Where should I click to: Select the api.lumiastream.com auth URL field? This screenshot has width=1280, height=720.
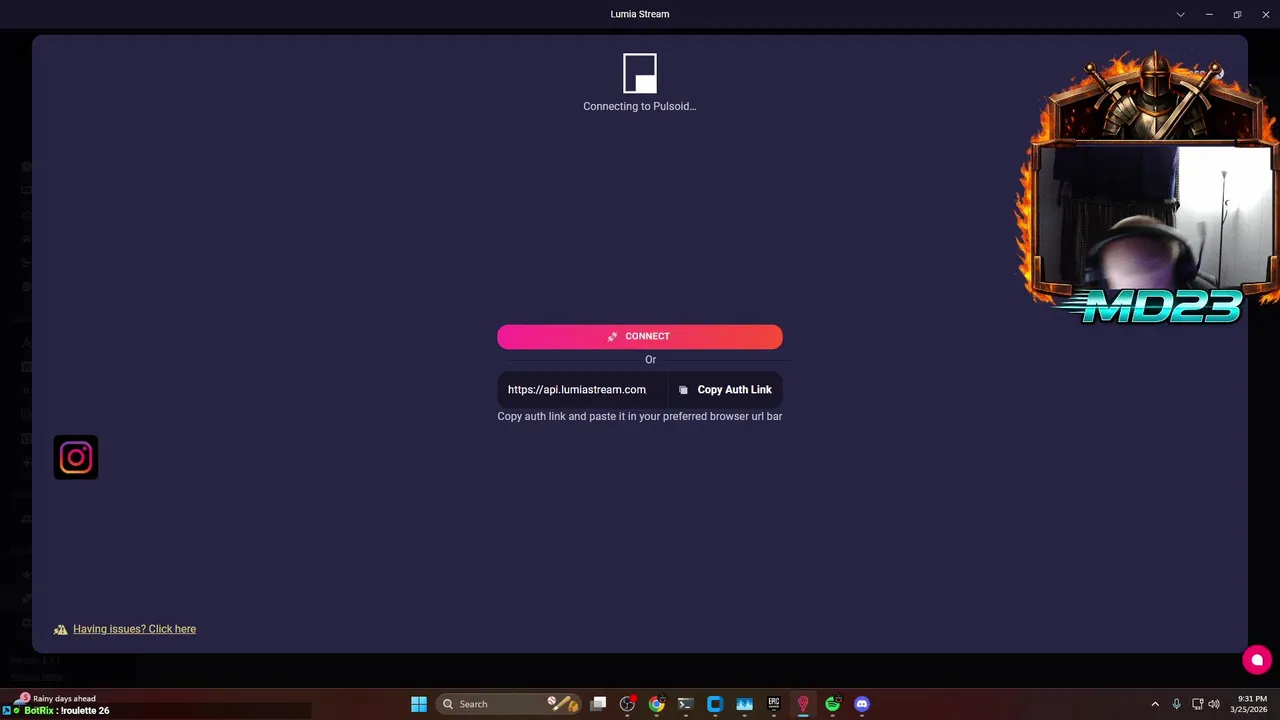click(582, 390)
